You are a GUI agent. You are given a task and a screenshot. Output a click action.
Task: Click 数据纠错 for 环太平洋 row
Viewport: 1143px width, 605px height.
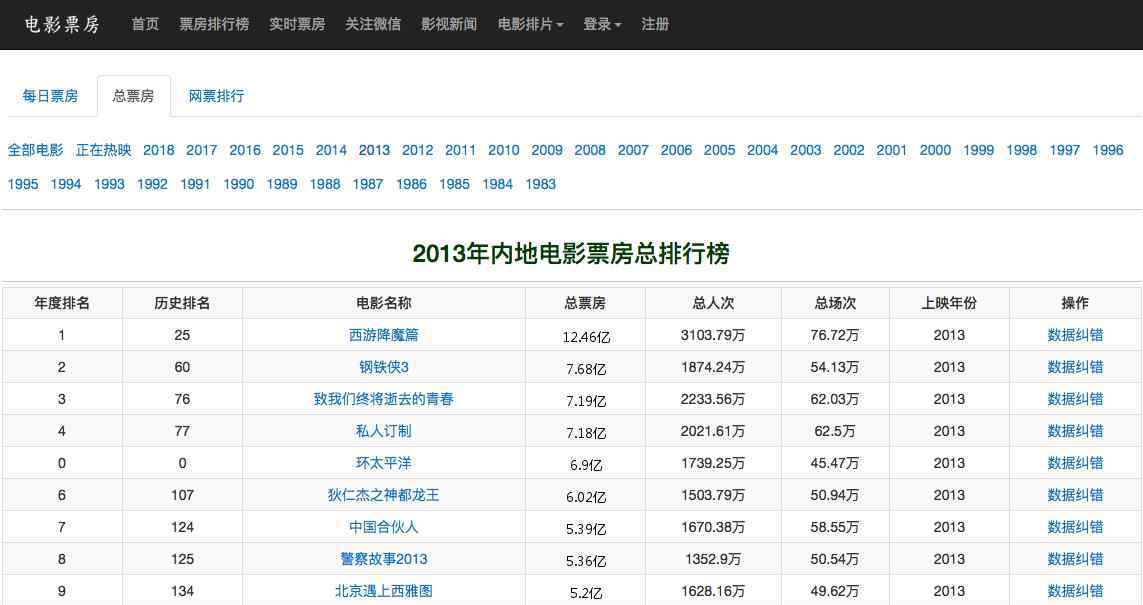pyautogui.click(x=1075, y=464)
